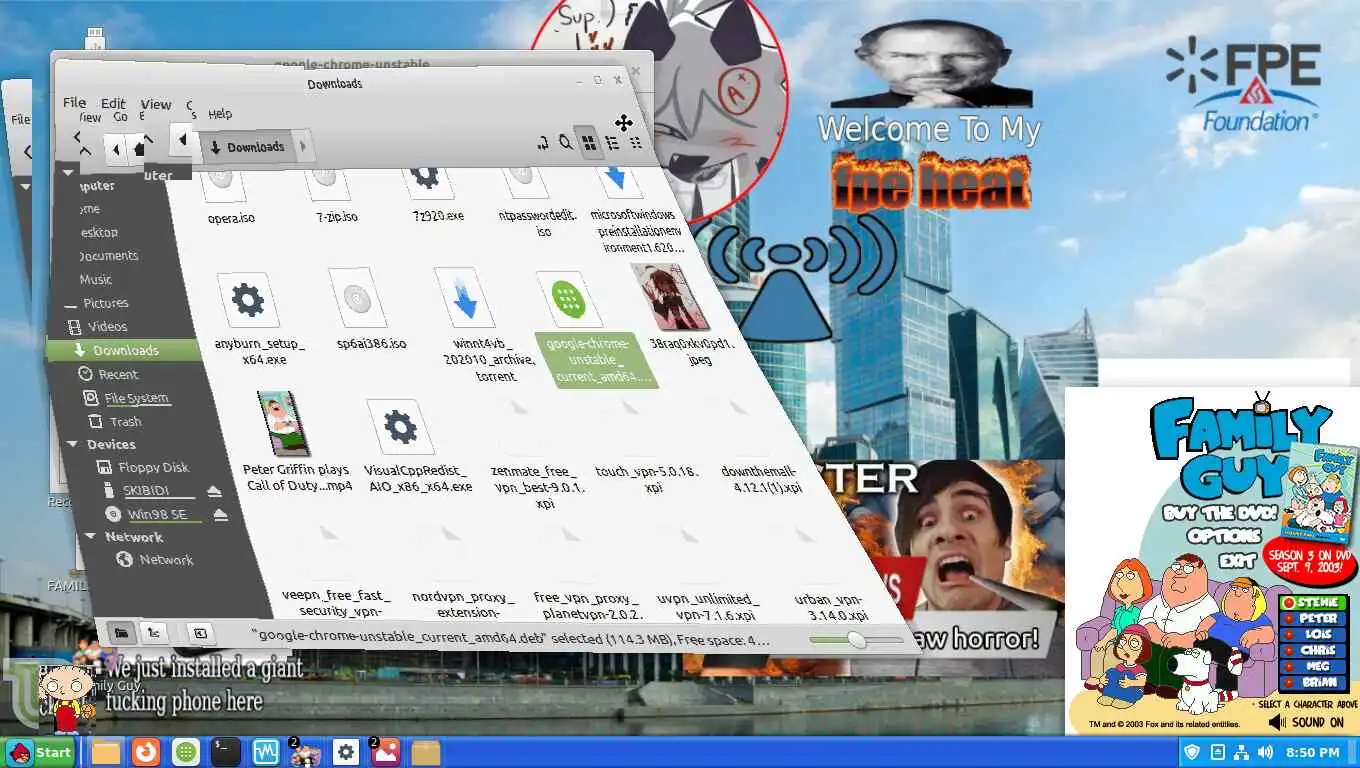
Task: Click the volume icon in system tray
Action: click(1265, 752)
